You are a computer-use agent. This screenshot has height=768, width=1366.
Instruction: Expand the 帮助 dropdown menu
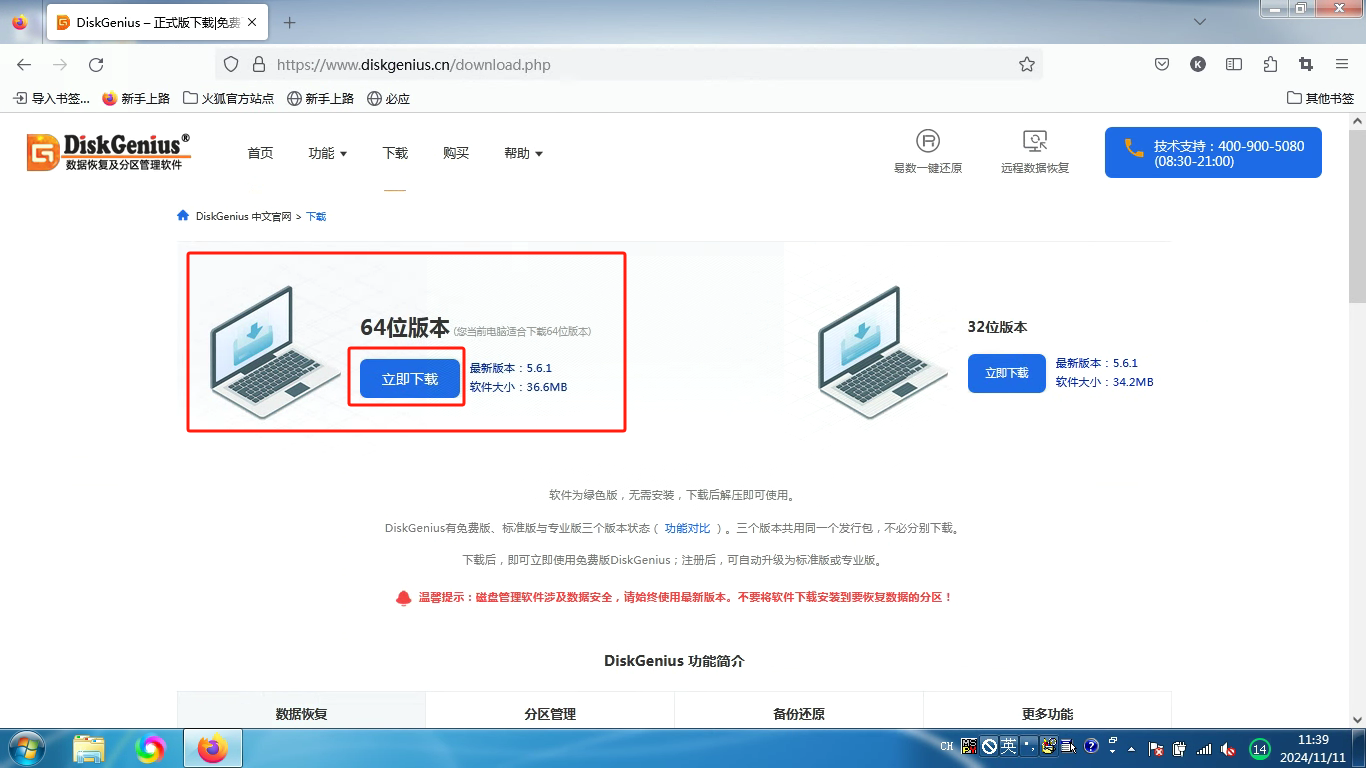(x=523, y=153)
